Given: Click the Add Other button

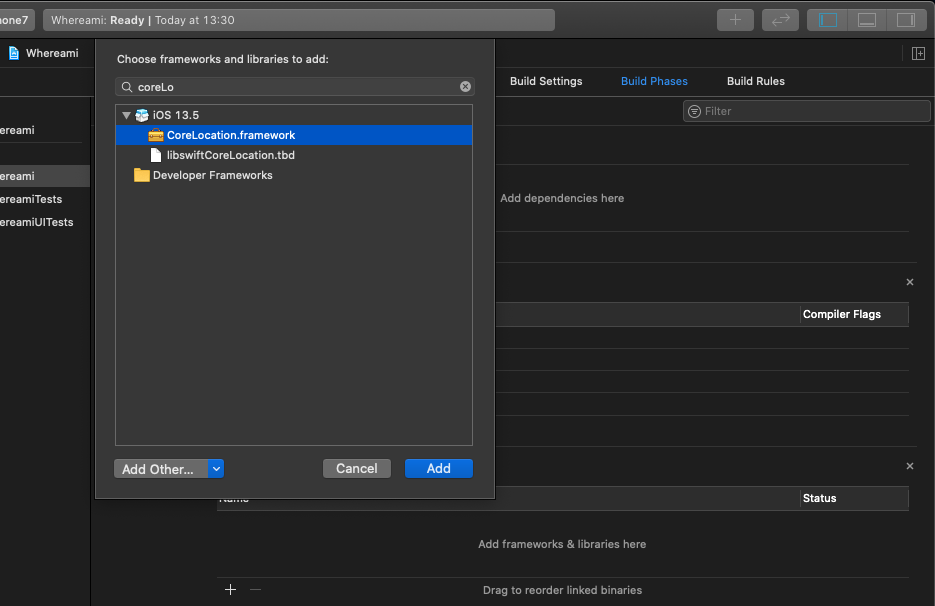Looking at the screenshot, I should (161, 469).
